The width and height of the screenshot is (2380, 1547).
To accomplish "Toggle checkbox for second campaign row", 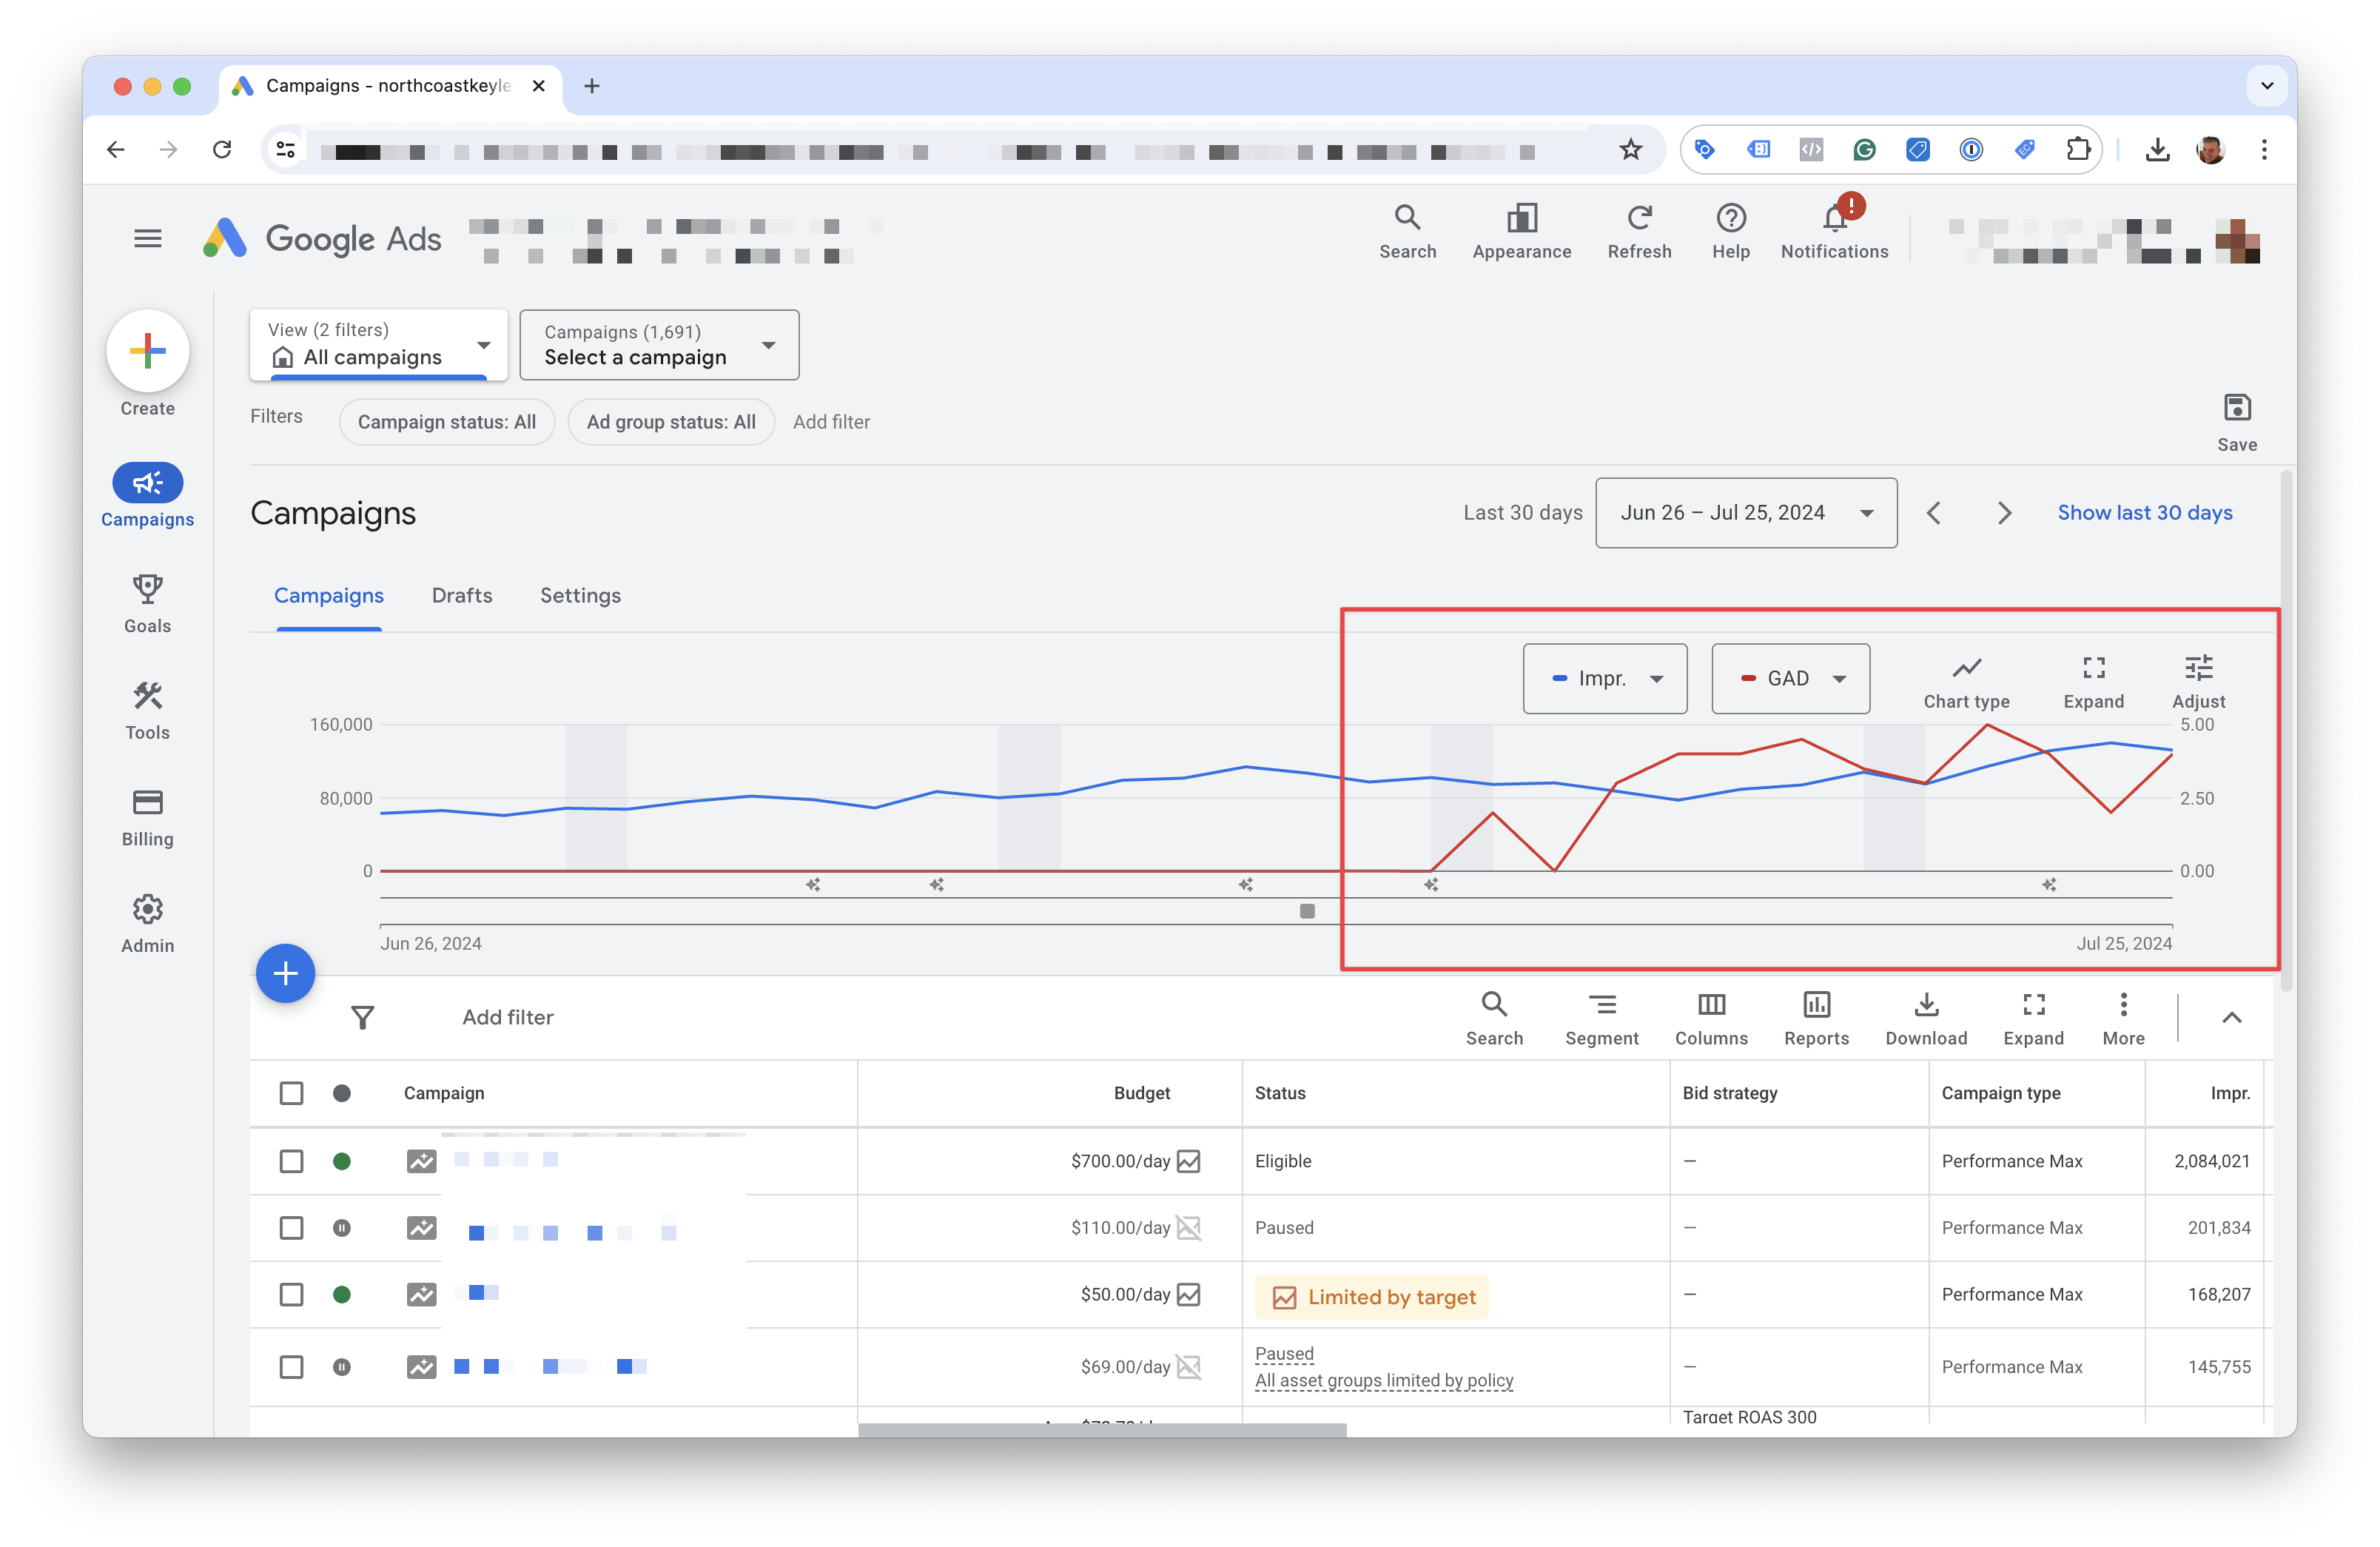I will point(292,1226).
